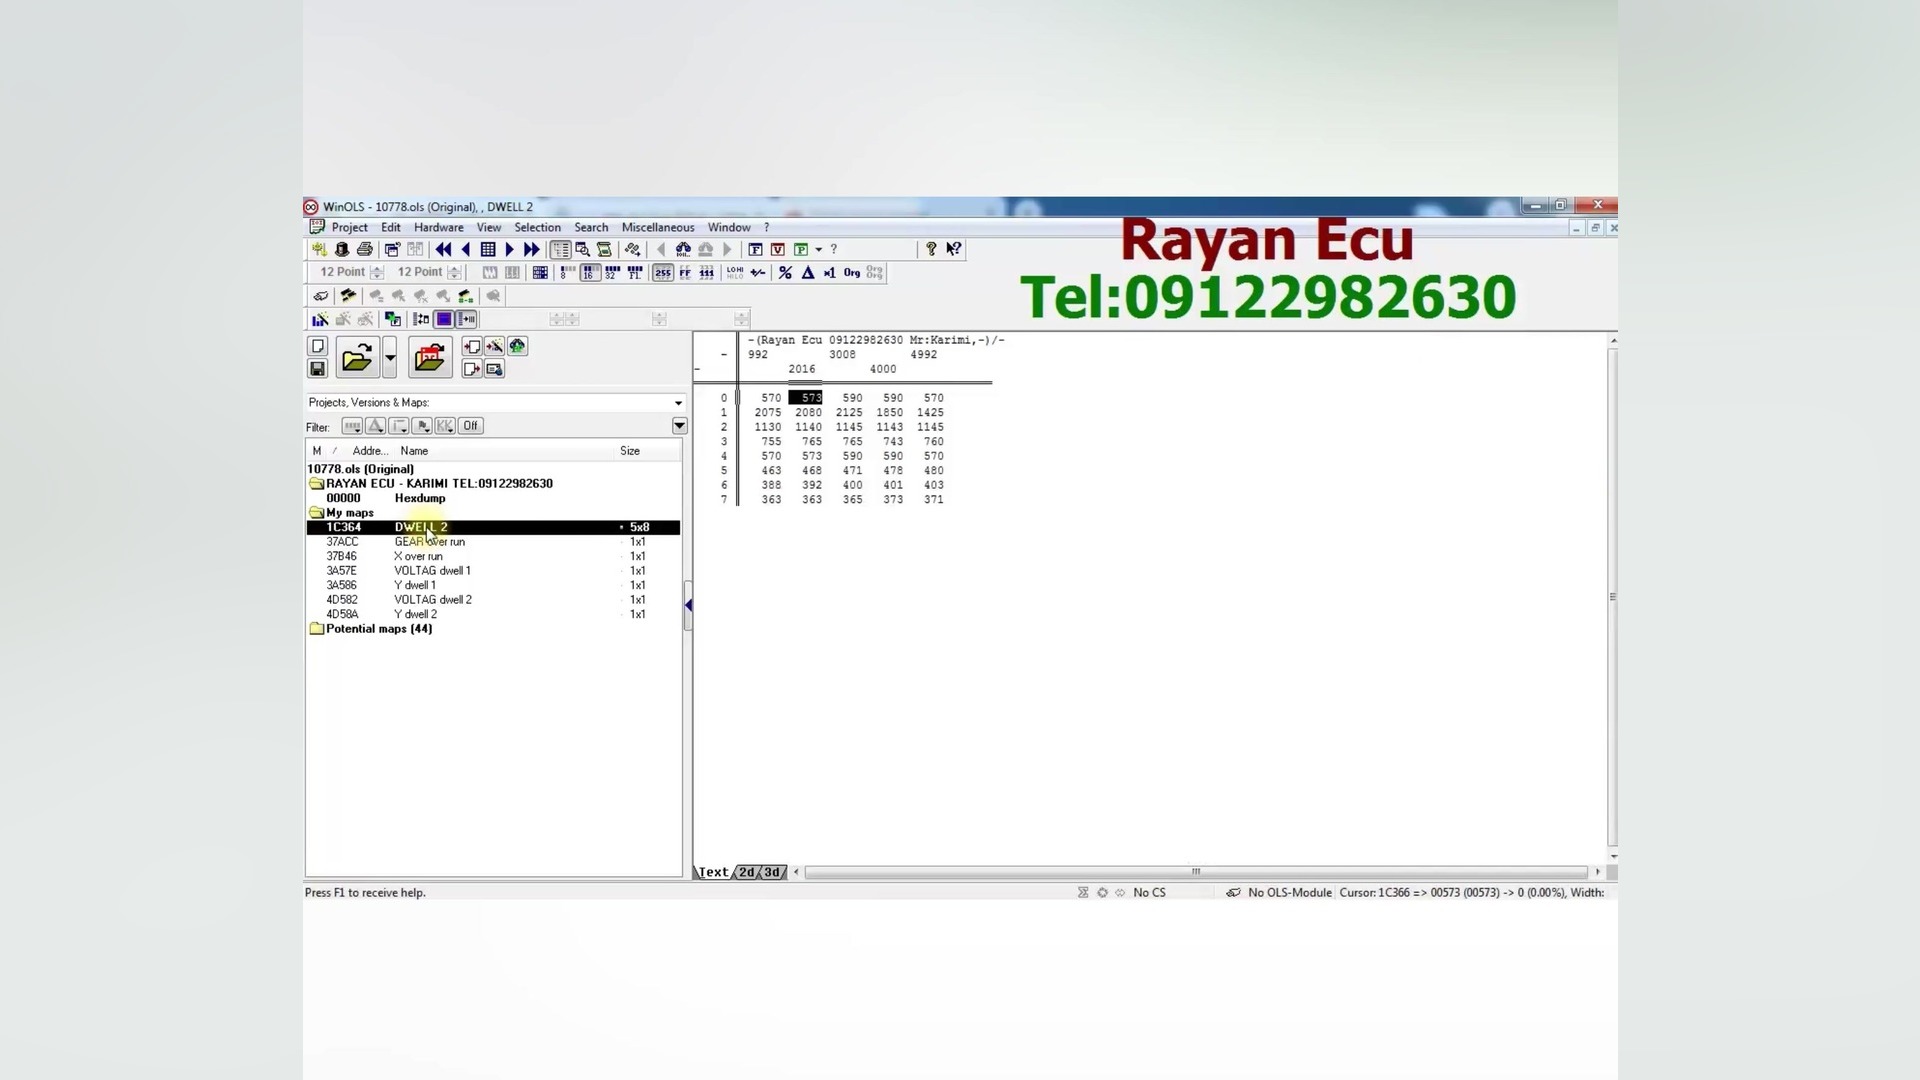Jump to last map with double-right arrows
This screenshot has height=1080, width=1920.
[532, 249]
